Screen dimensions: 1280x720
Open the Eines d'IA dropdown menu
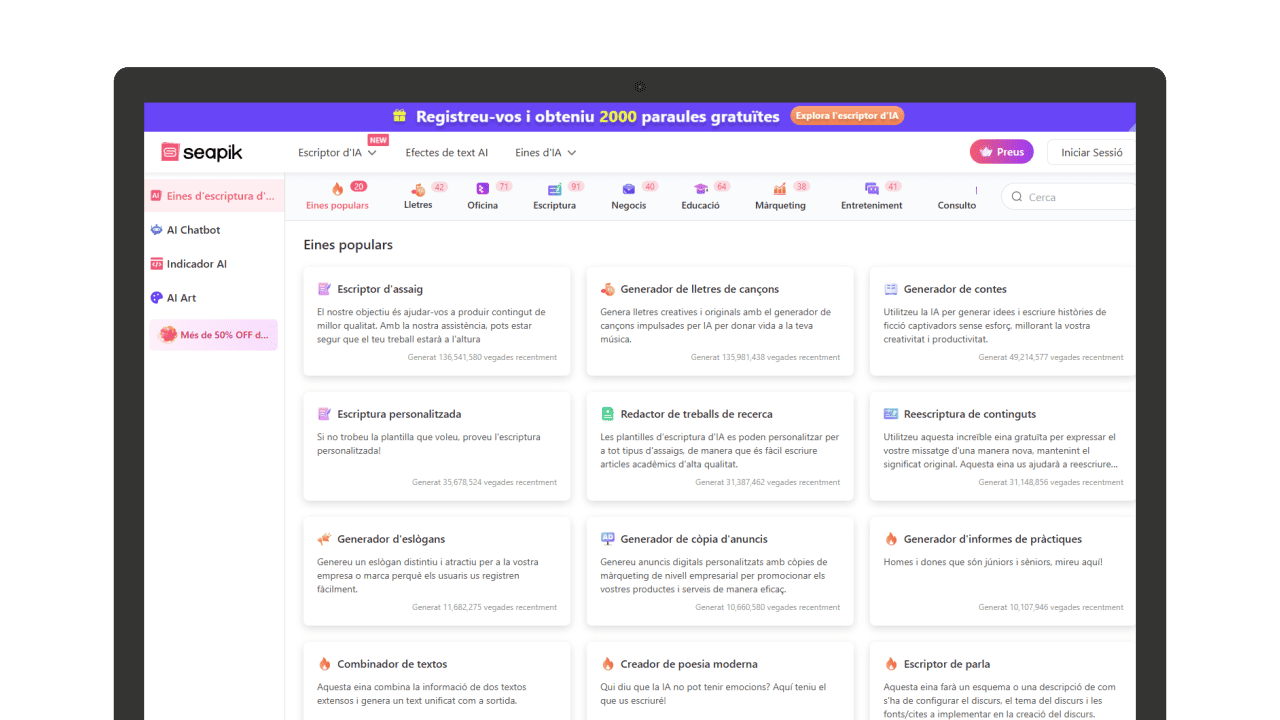[x=546, y=152]
